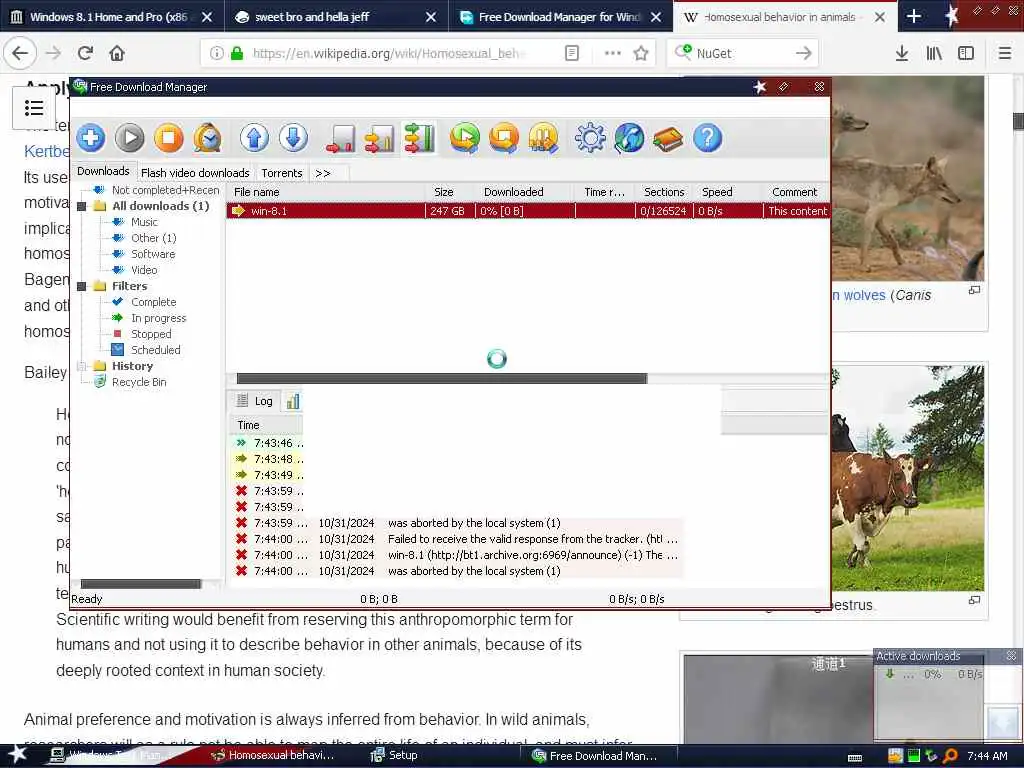Collapse the Filters tree node
The height and width of the screenshot is (768, 1024).
[82, 286]
